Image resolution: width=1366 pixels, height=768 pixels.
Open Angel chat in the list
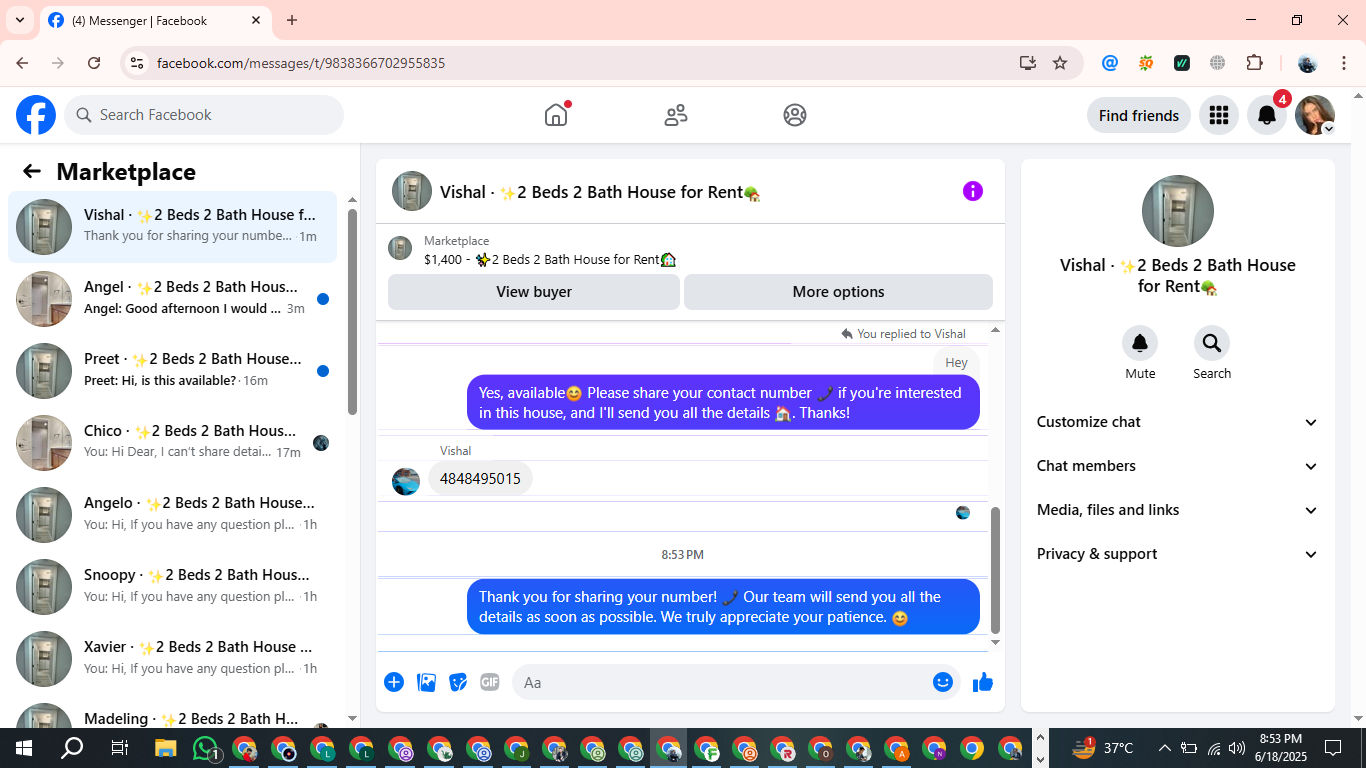coord(172,298)
